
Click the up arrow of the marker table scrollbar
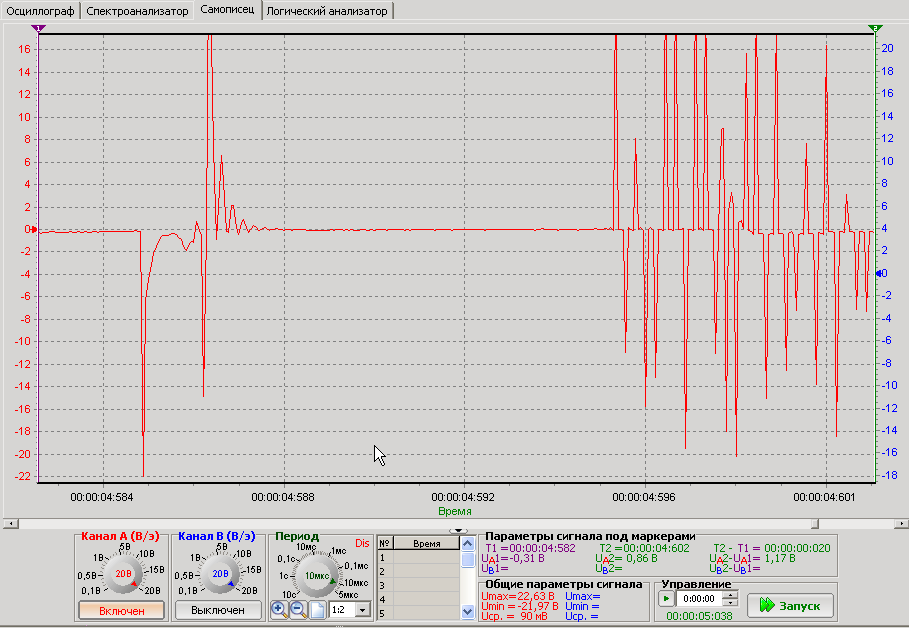[x=468, y=544]
